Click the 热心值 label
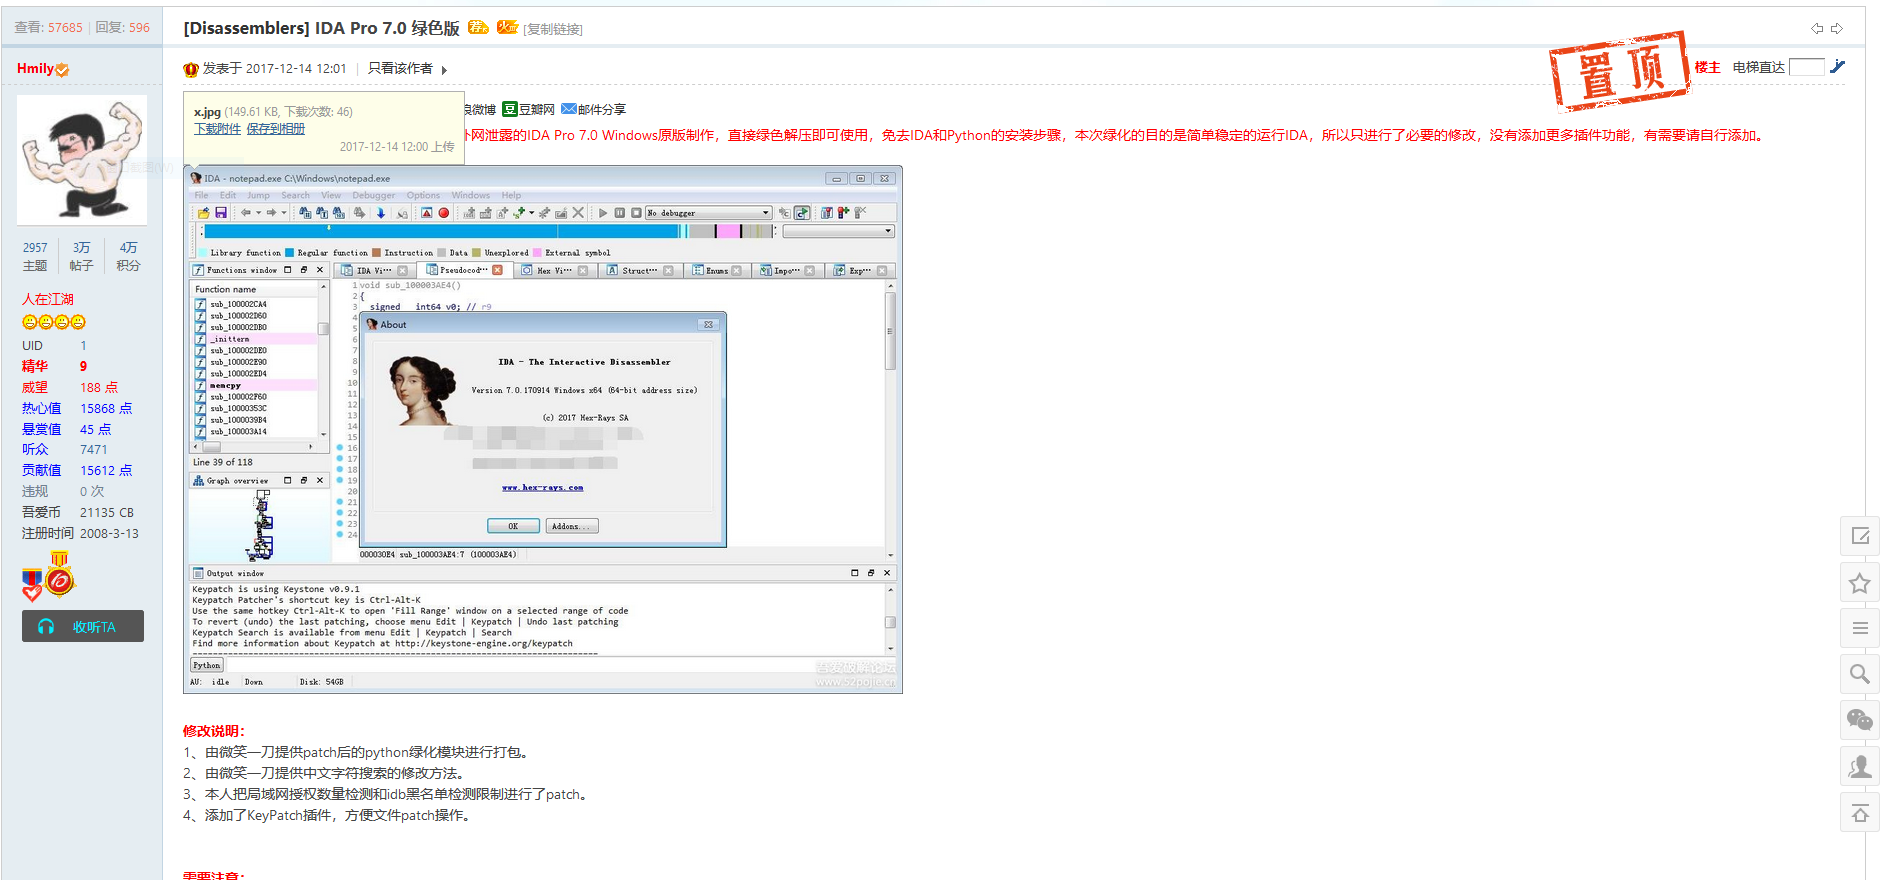Image resolution: width=1886 pixels, height=880 pixels. pyautogui.click(x=42, y=408)
